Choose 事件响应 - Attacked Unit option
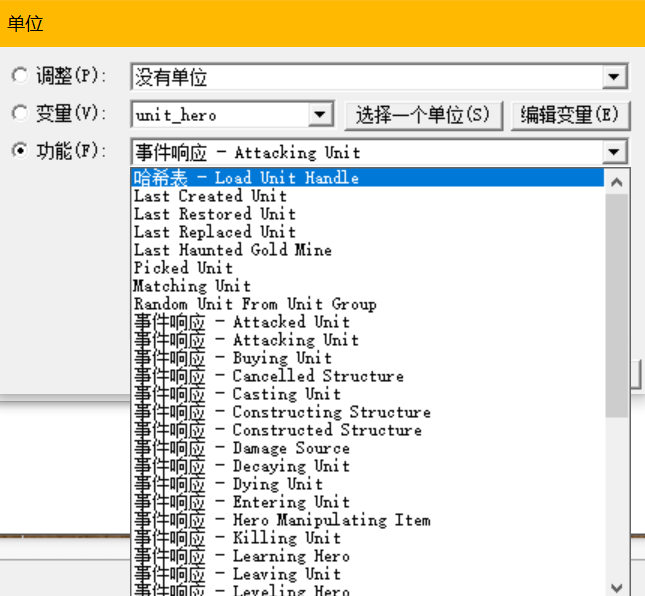This screenshot has height=596, width=645. pos(242,322)
